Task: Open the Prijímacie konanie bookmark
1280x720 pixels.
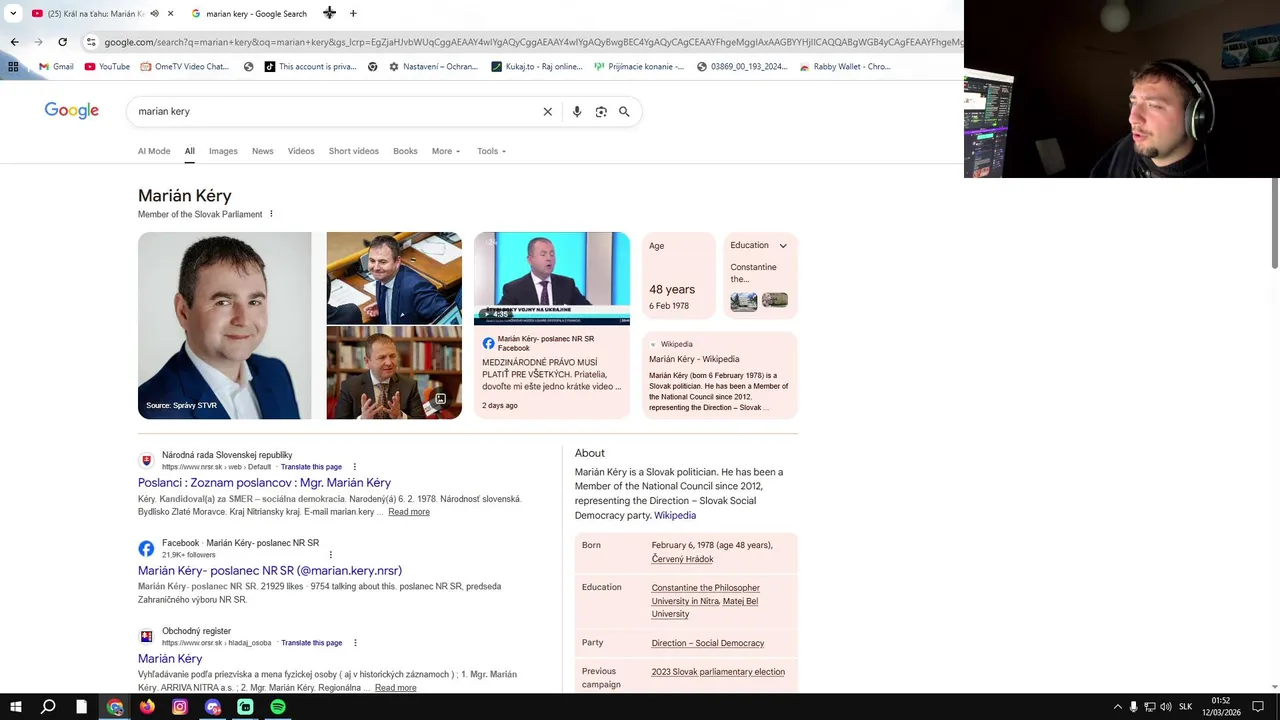Action: (639, 67)
